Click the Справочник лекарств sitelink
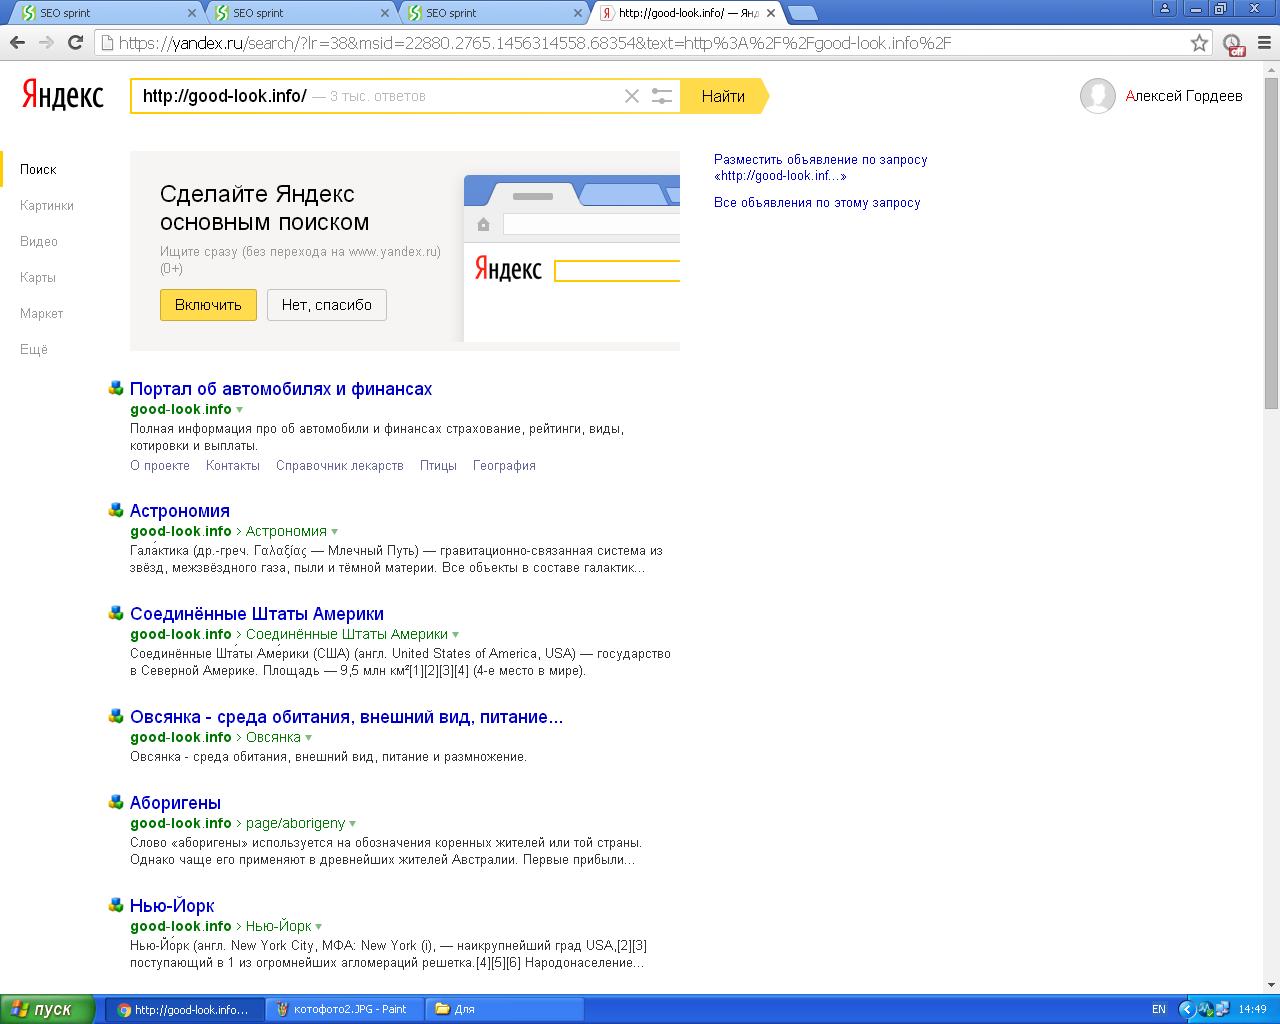Viewport: 1280px width, 1024px height. pyautogui.click(x=340, y=465)
